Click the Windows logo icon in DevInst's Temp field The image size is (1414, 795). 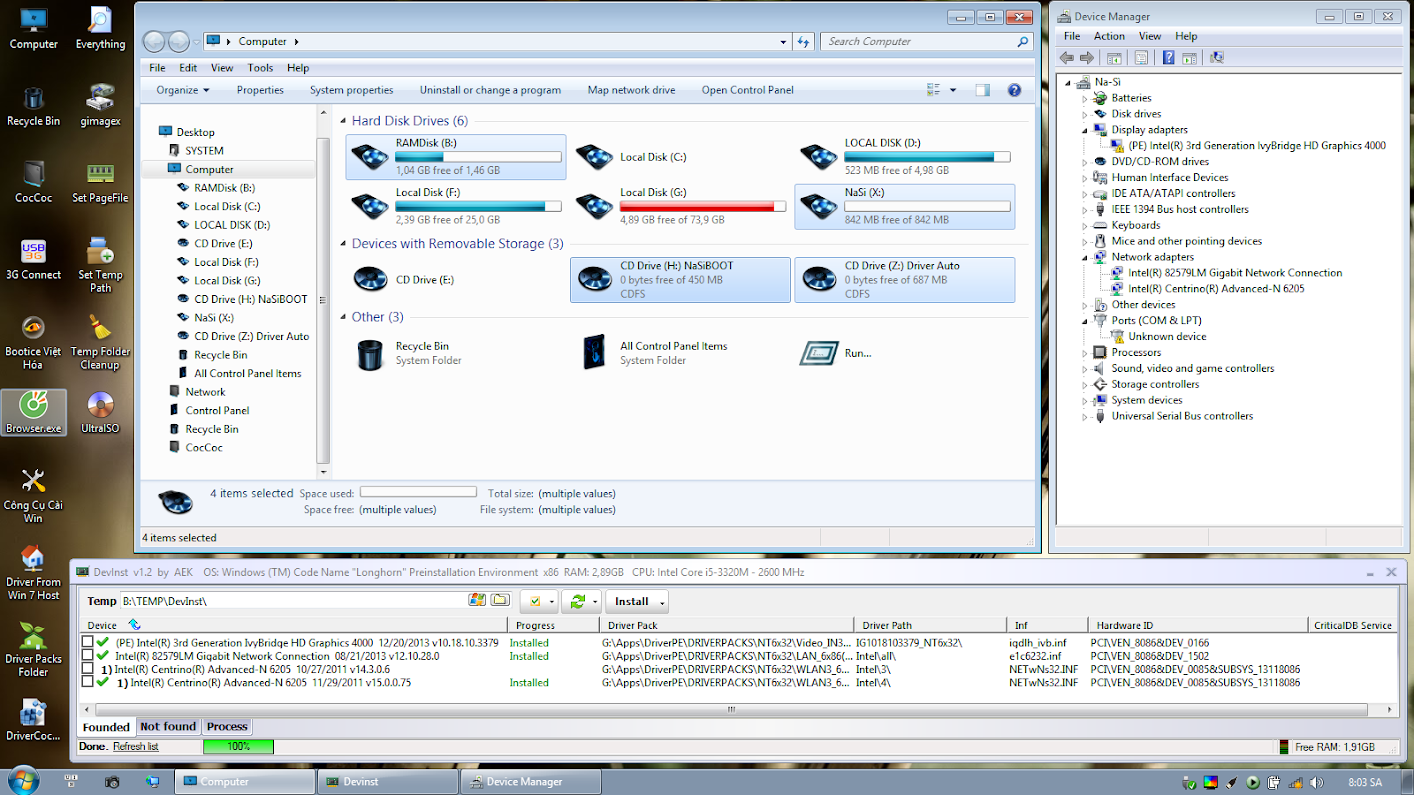pos(477,600)
